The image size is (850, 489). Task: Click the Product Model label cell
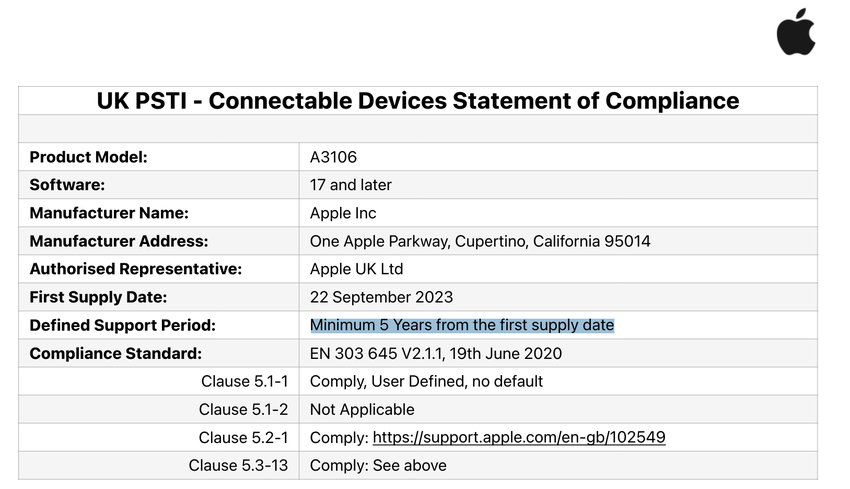(88, 157)
